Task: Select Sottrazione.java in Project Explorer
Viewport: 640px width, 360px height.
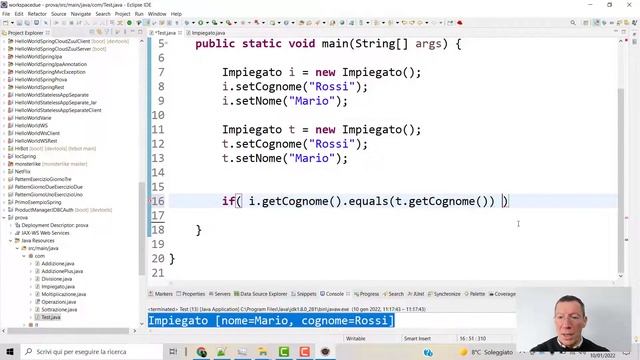Action: pyautogui.click(x=59, y=309)
